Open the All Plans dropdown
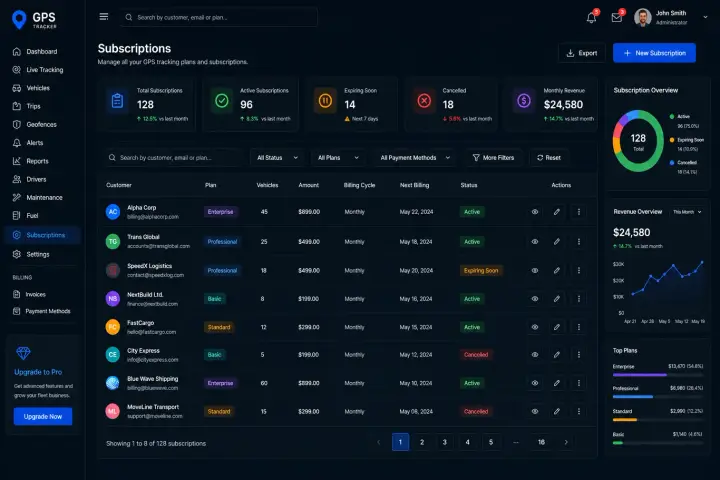 tap(338, 158)
